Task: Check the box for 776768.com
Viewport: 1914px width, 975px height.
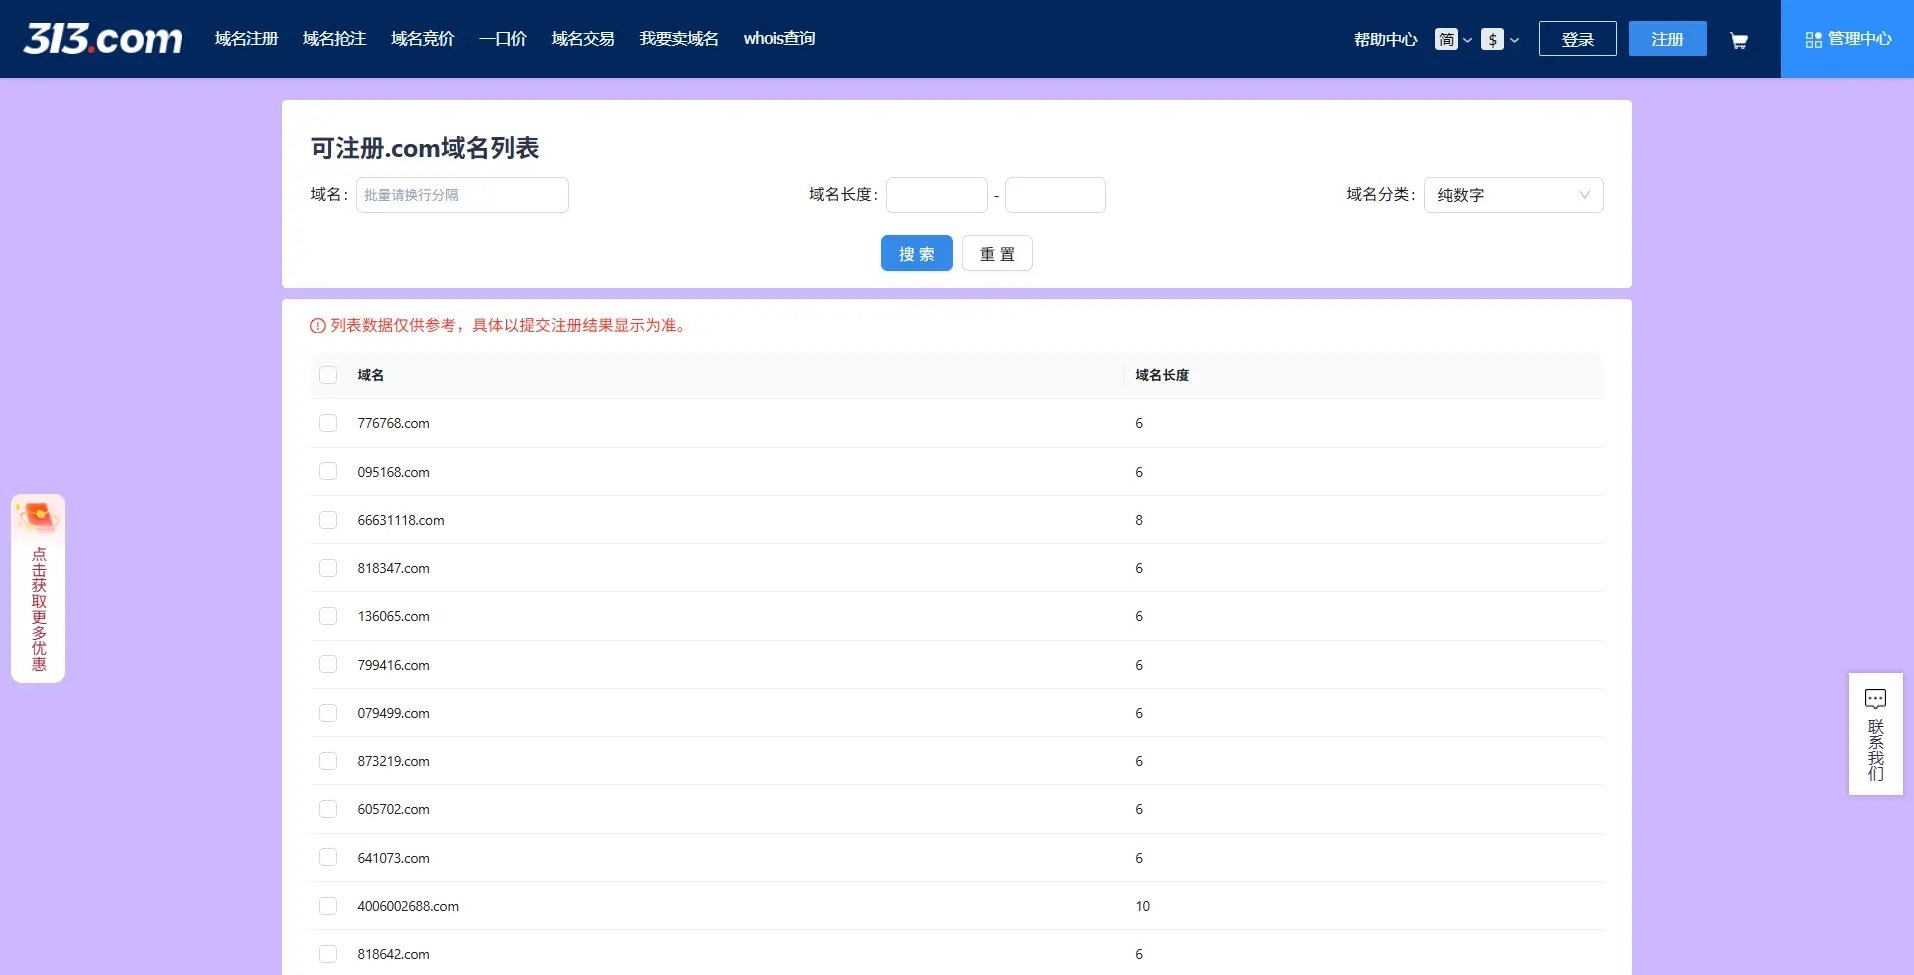Action: (328, 423)
